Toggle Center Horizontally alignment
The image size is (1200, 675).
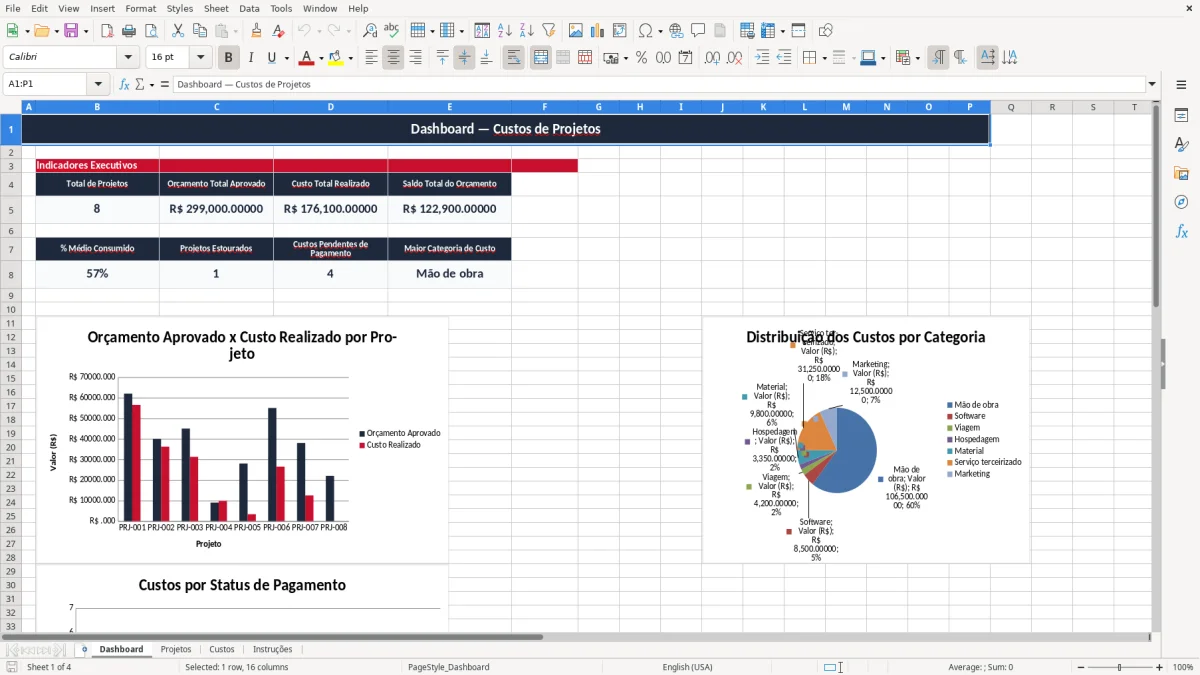pos(393,58)
